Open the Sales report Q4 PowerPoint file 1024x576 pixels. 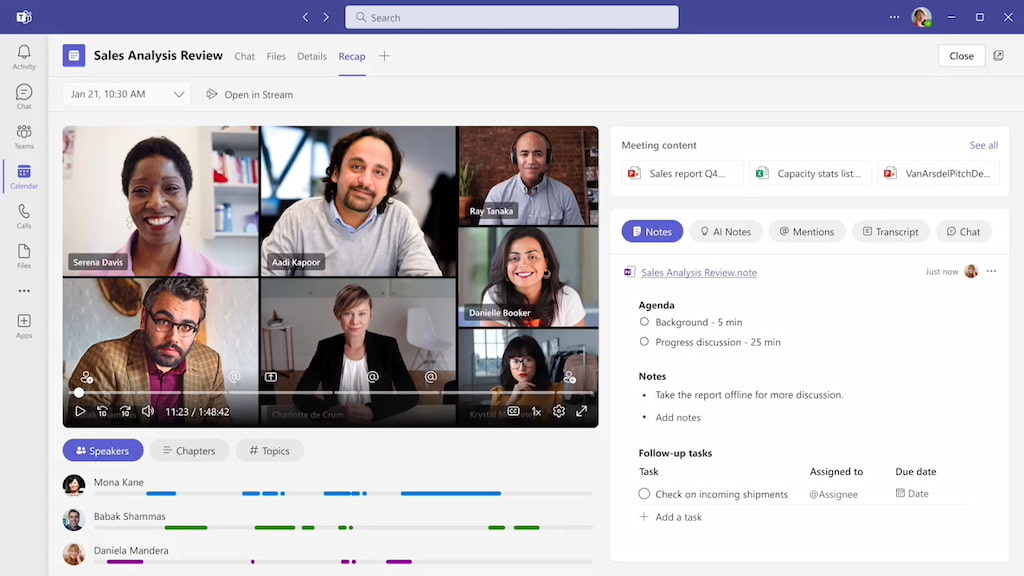(682, 172)
